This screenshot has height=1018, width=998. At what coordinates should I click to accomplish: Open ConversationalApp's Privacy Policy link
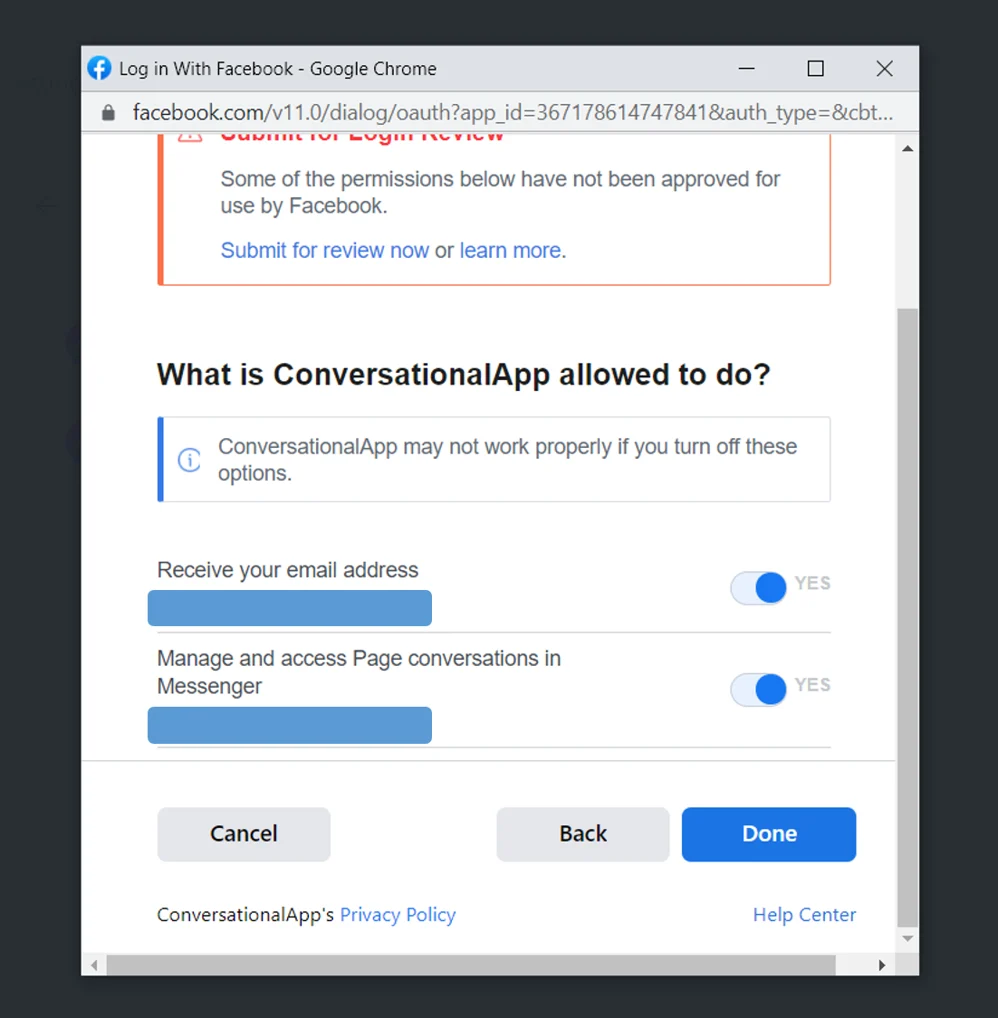(x=397, y=915)
